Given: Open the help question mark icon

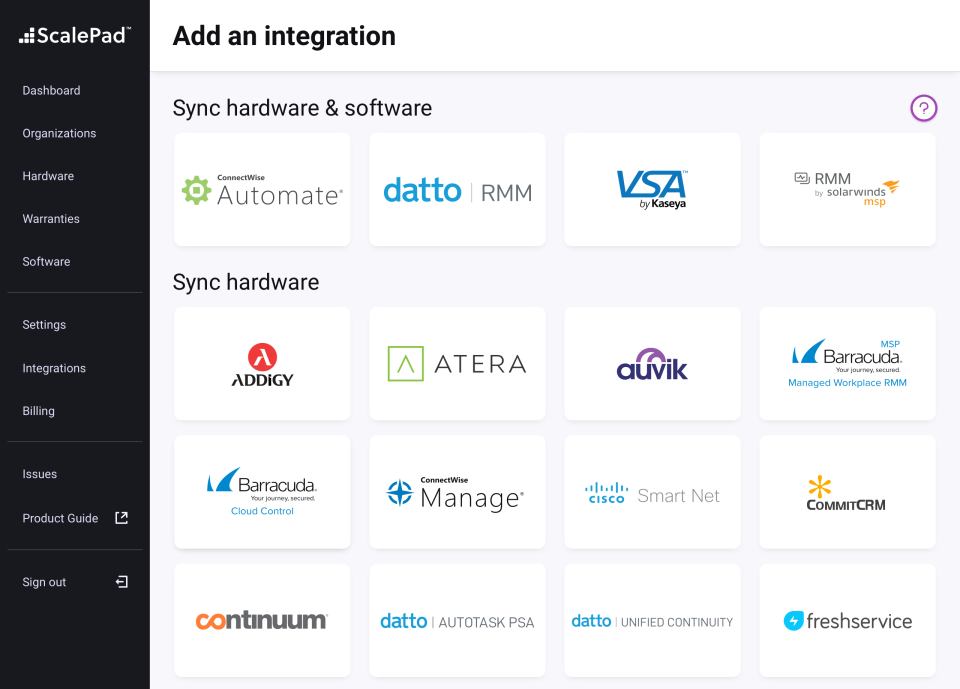Looking at the screenshot, I should click(x=923, y=108).
